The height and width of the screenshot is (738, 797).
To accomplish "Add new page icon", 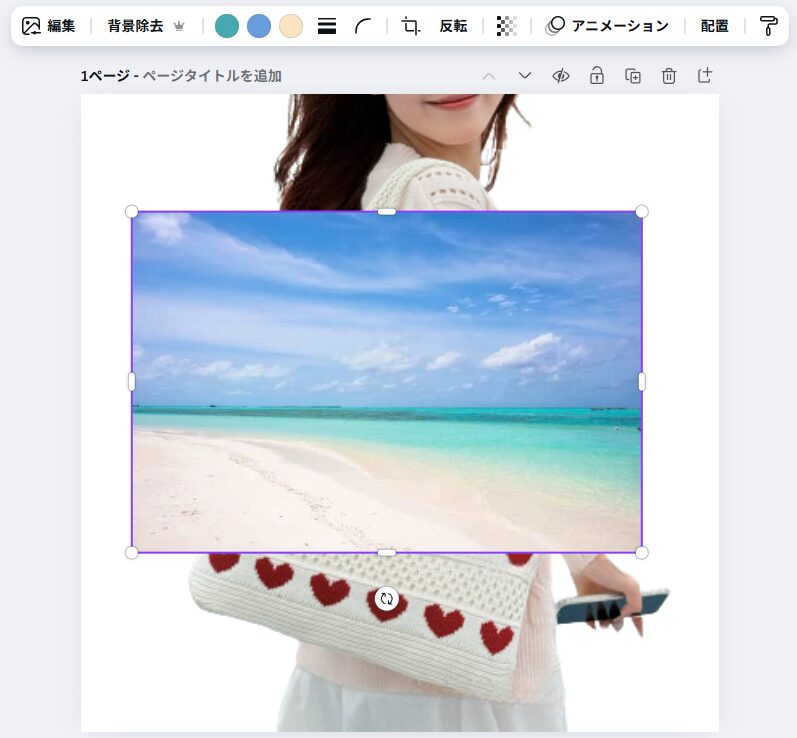I will (705, 76).
